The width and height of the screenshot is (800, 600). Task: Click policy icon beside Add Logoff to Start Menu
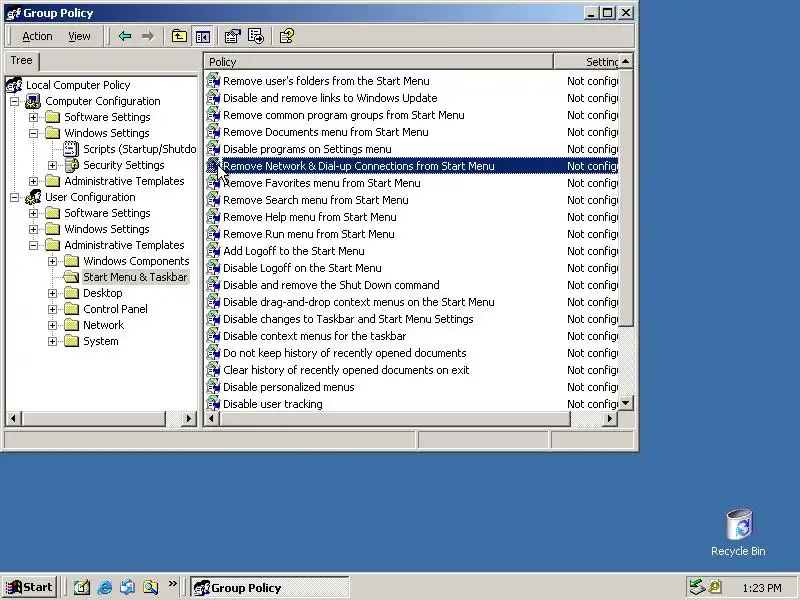click(213, 251)
